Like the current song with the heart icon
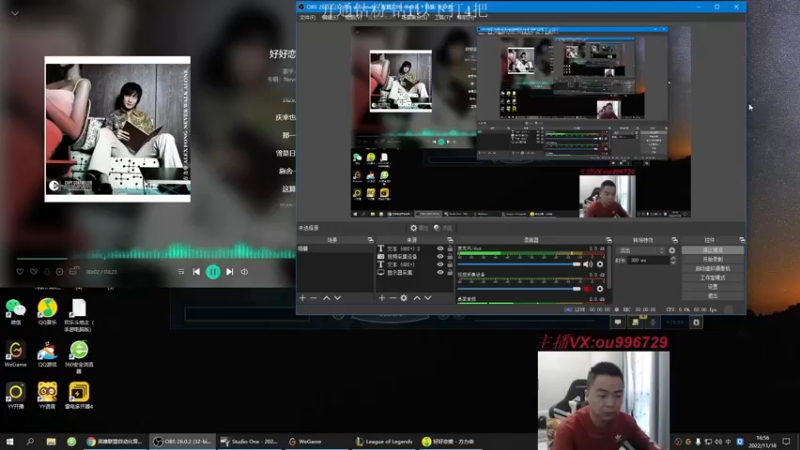800x450 pixels. (x=20, y=272)
